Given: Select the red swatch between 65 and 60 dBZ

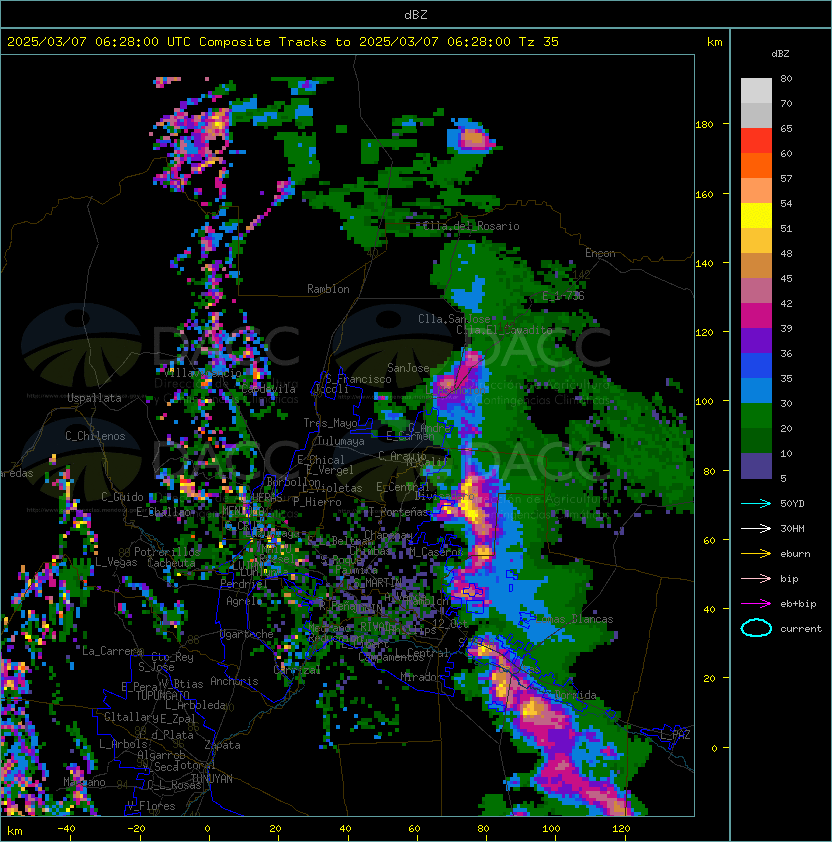Looking at the screenshot, I should (x=756, y=141).
